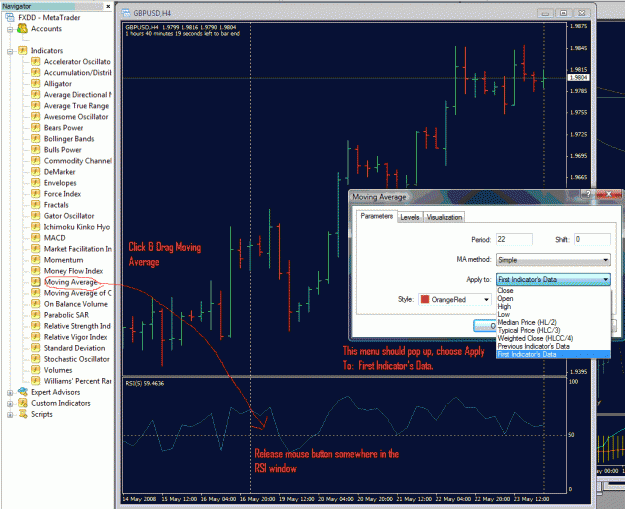Close the Navigator panel
The width and height of the screenshot is (625, 509).
click(108, 6)
